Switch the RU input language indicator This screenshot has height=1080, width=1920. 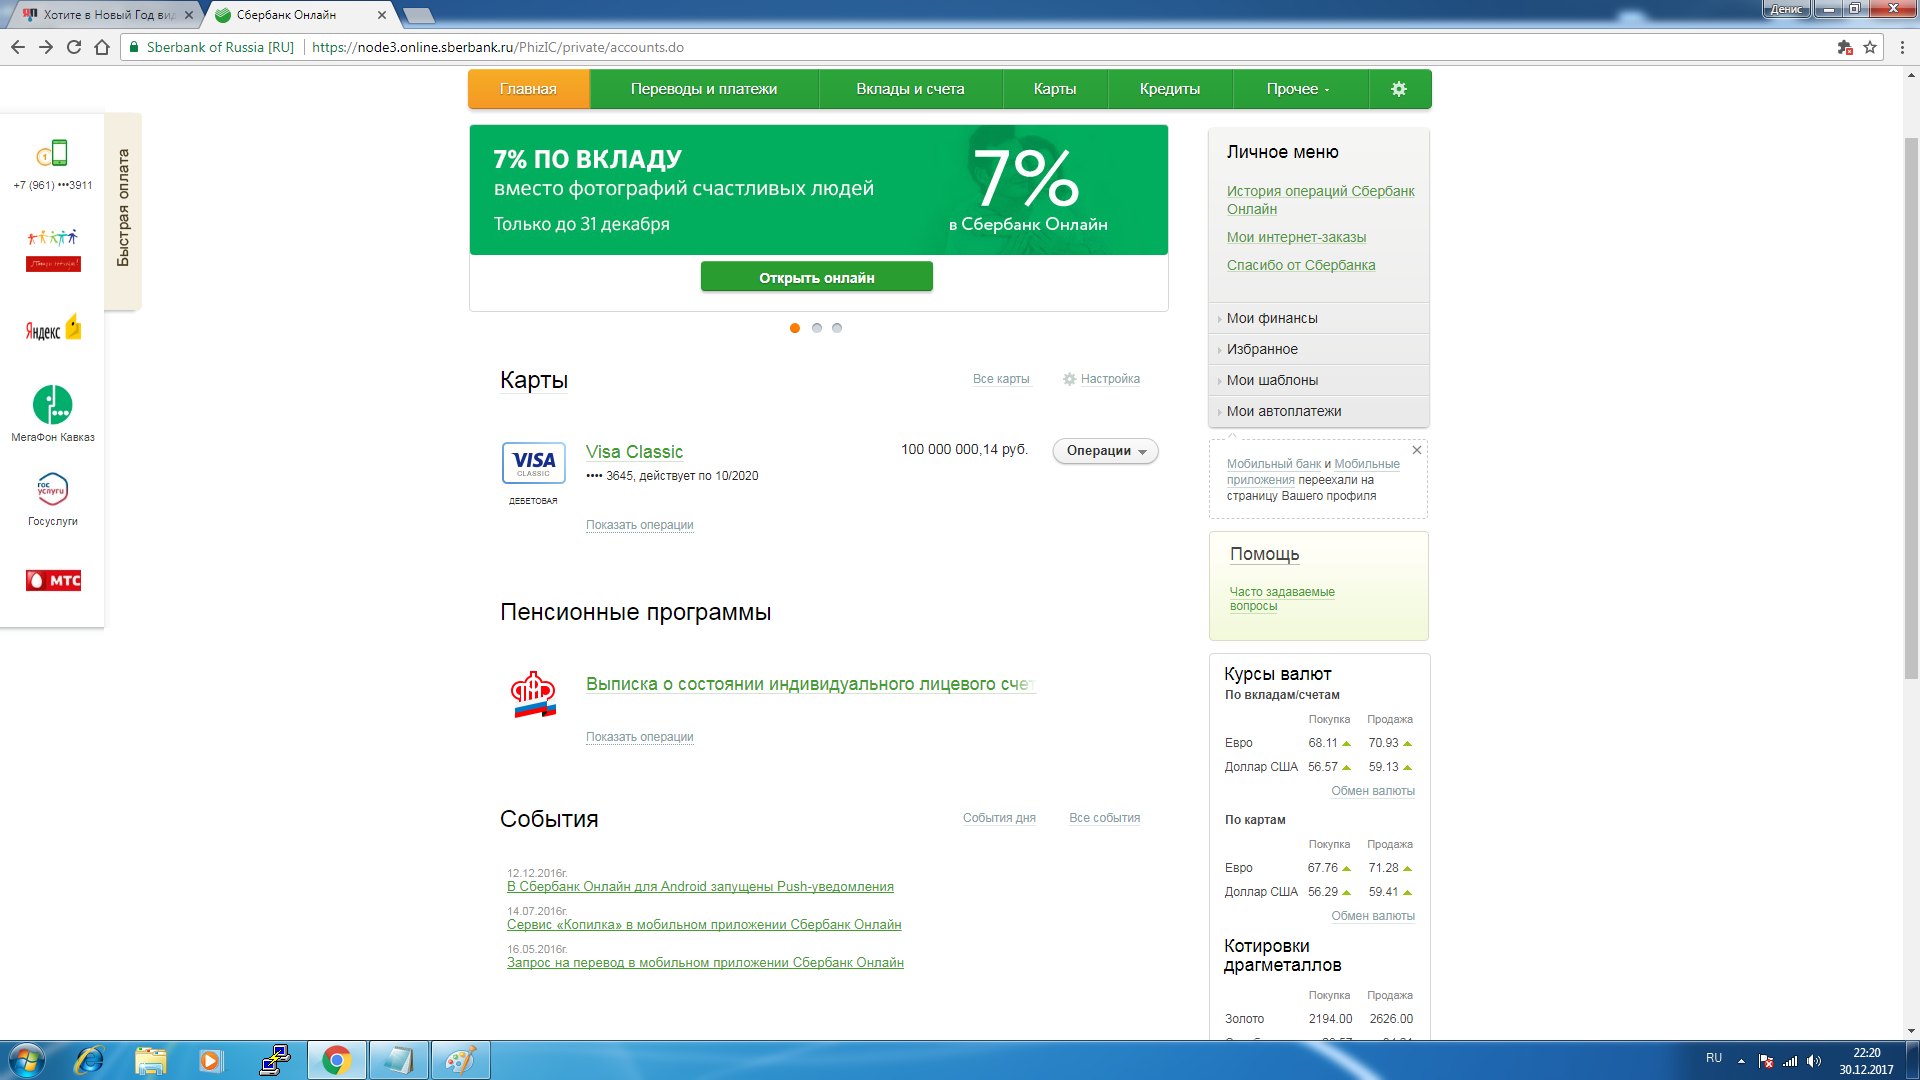1714,1058
